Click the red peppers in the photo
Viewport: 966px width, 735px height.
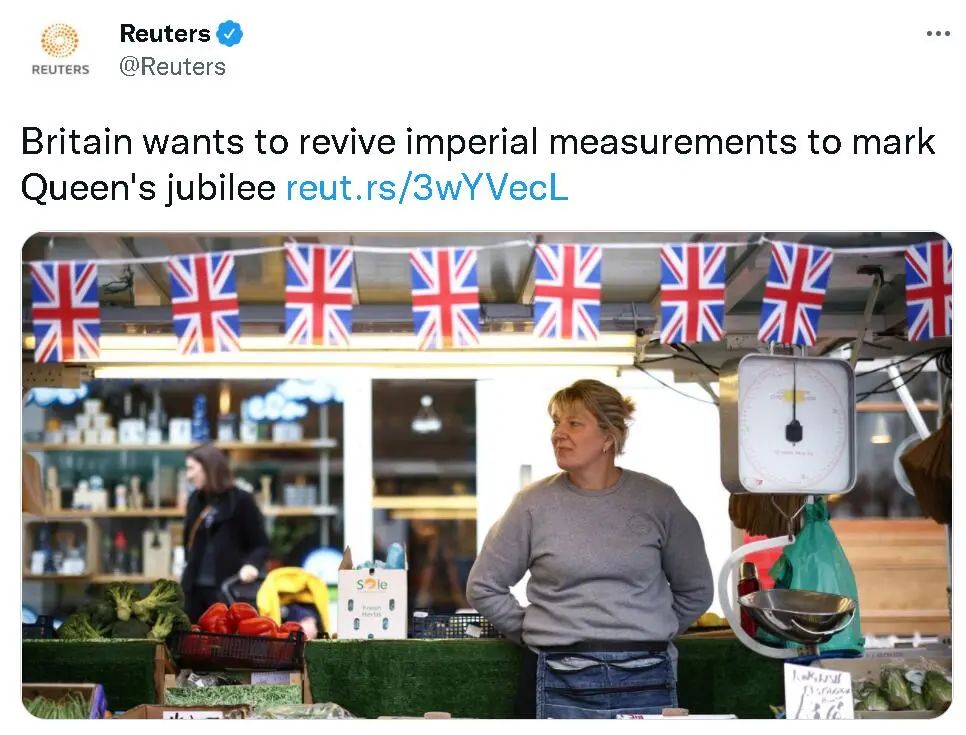click(x=244, y=620)
